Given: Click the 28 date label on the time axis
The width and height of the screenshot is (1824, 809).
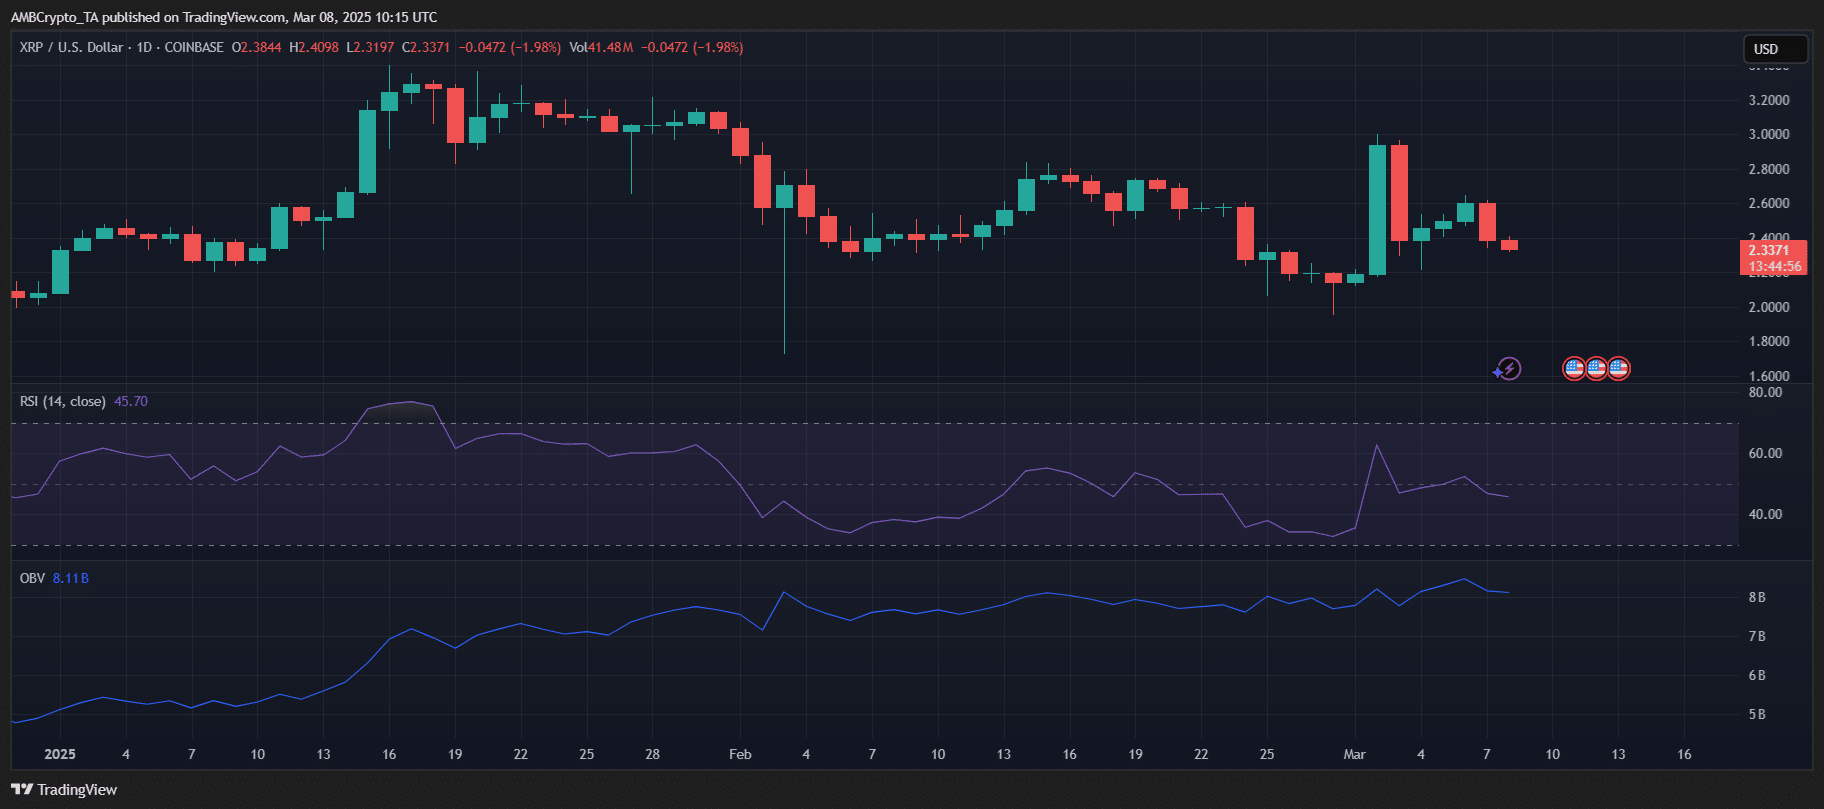Looking at the screenshot, I should point(652,754).
